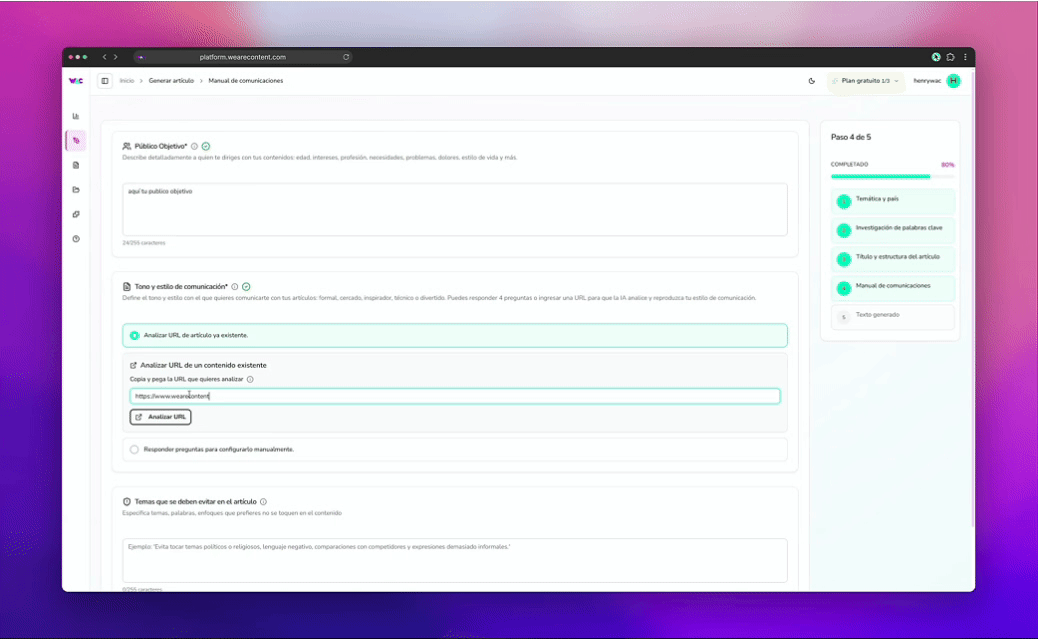Click the 'Inicio' breadcrumb link
1038x640 pixels.
127,81
